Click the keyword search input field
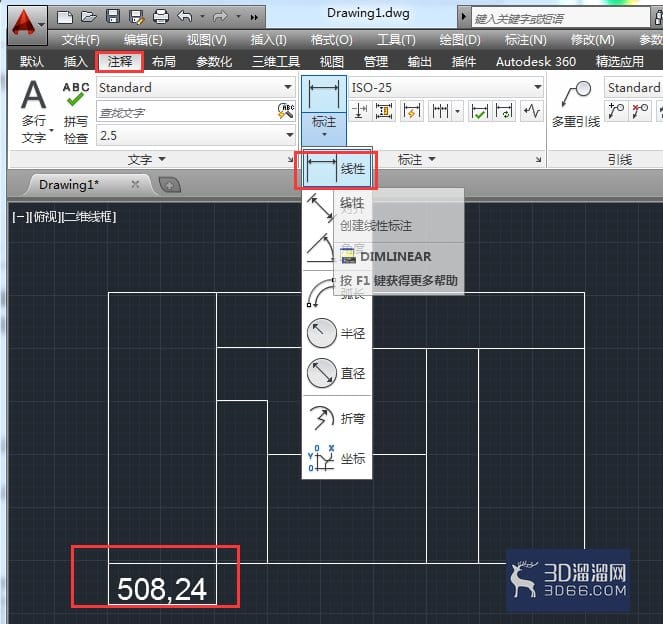The image size is (663, 624). tap(560, 18)
